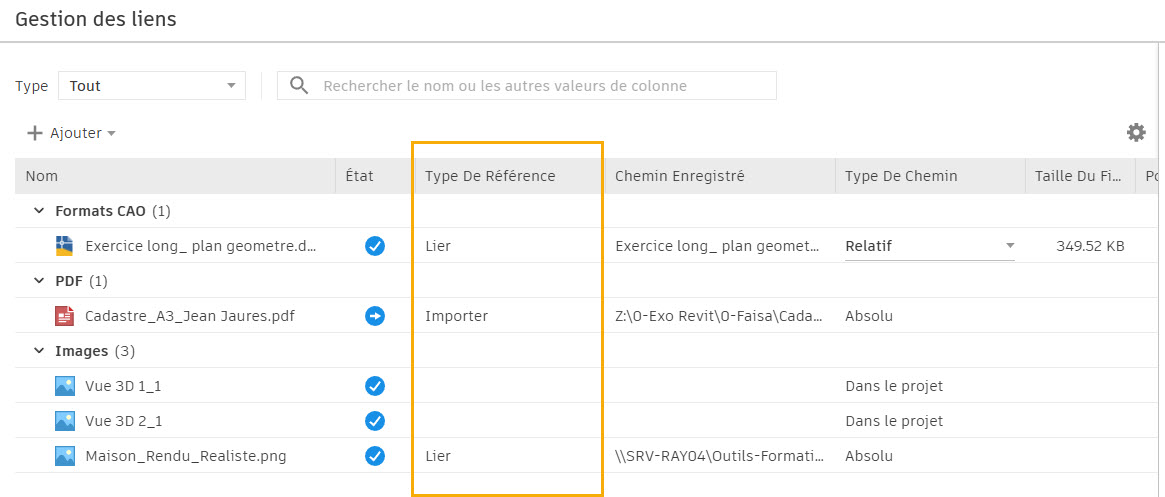Click the status checkmark for Vue 3D 1_1
1165x497 pixels.
tap(375, 386)
